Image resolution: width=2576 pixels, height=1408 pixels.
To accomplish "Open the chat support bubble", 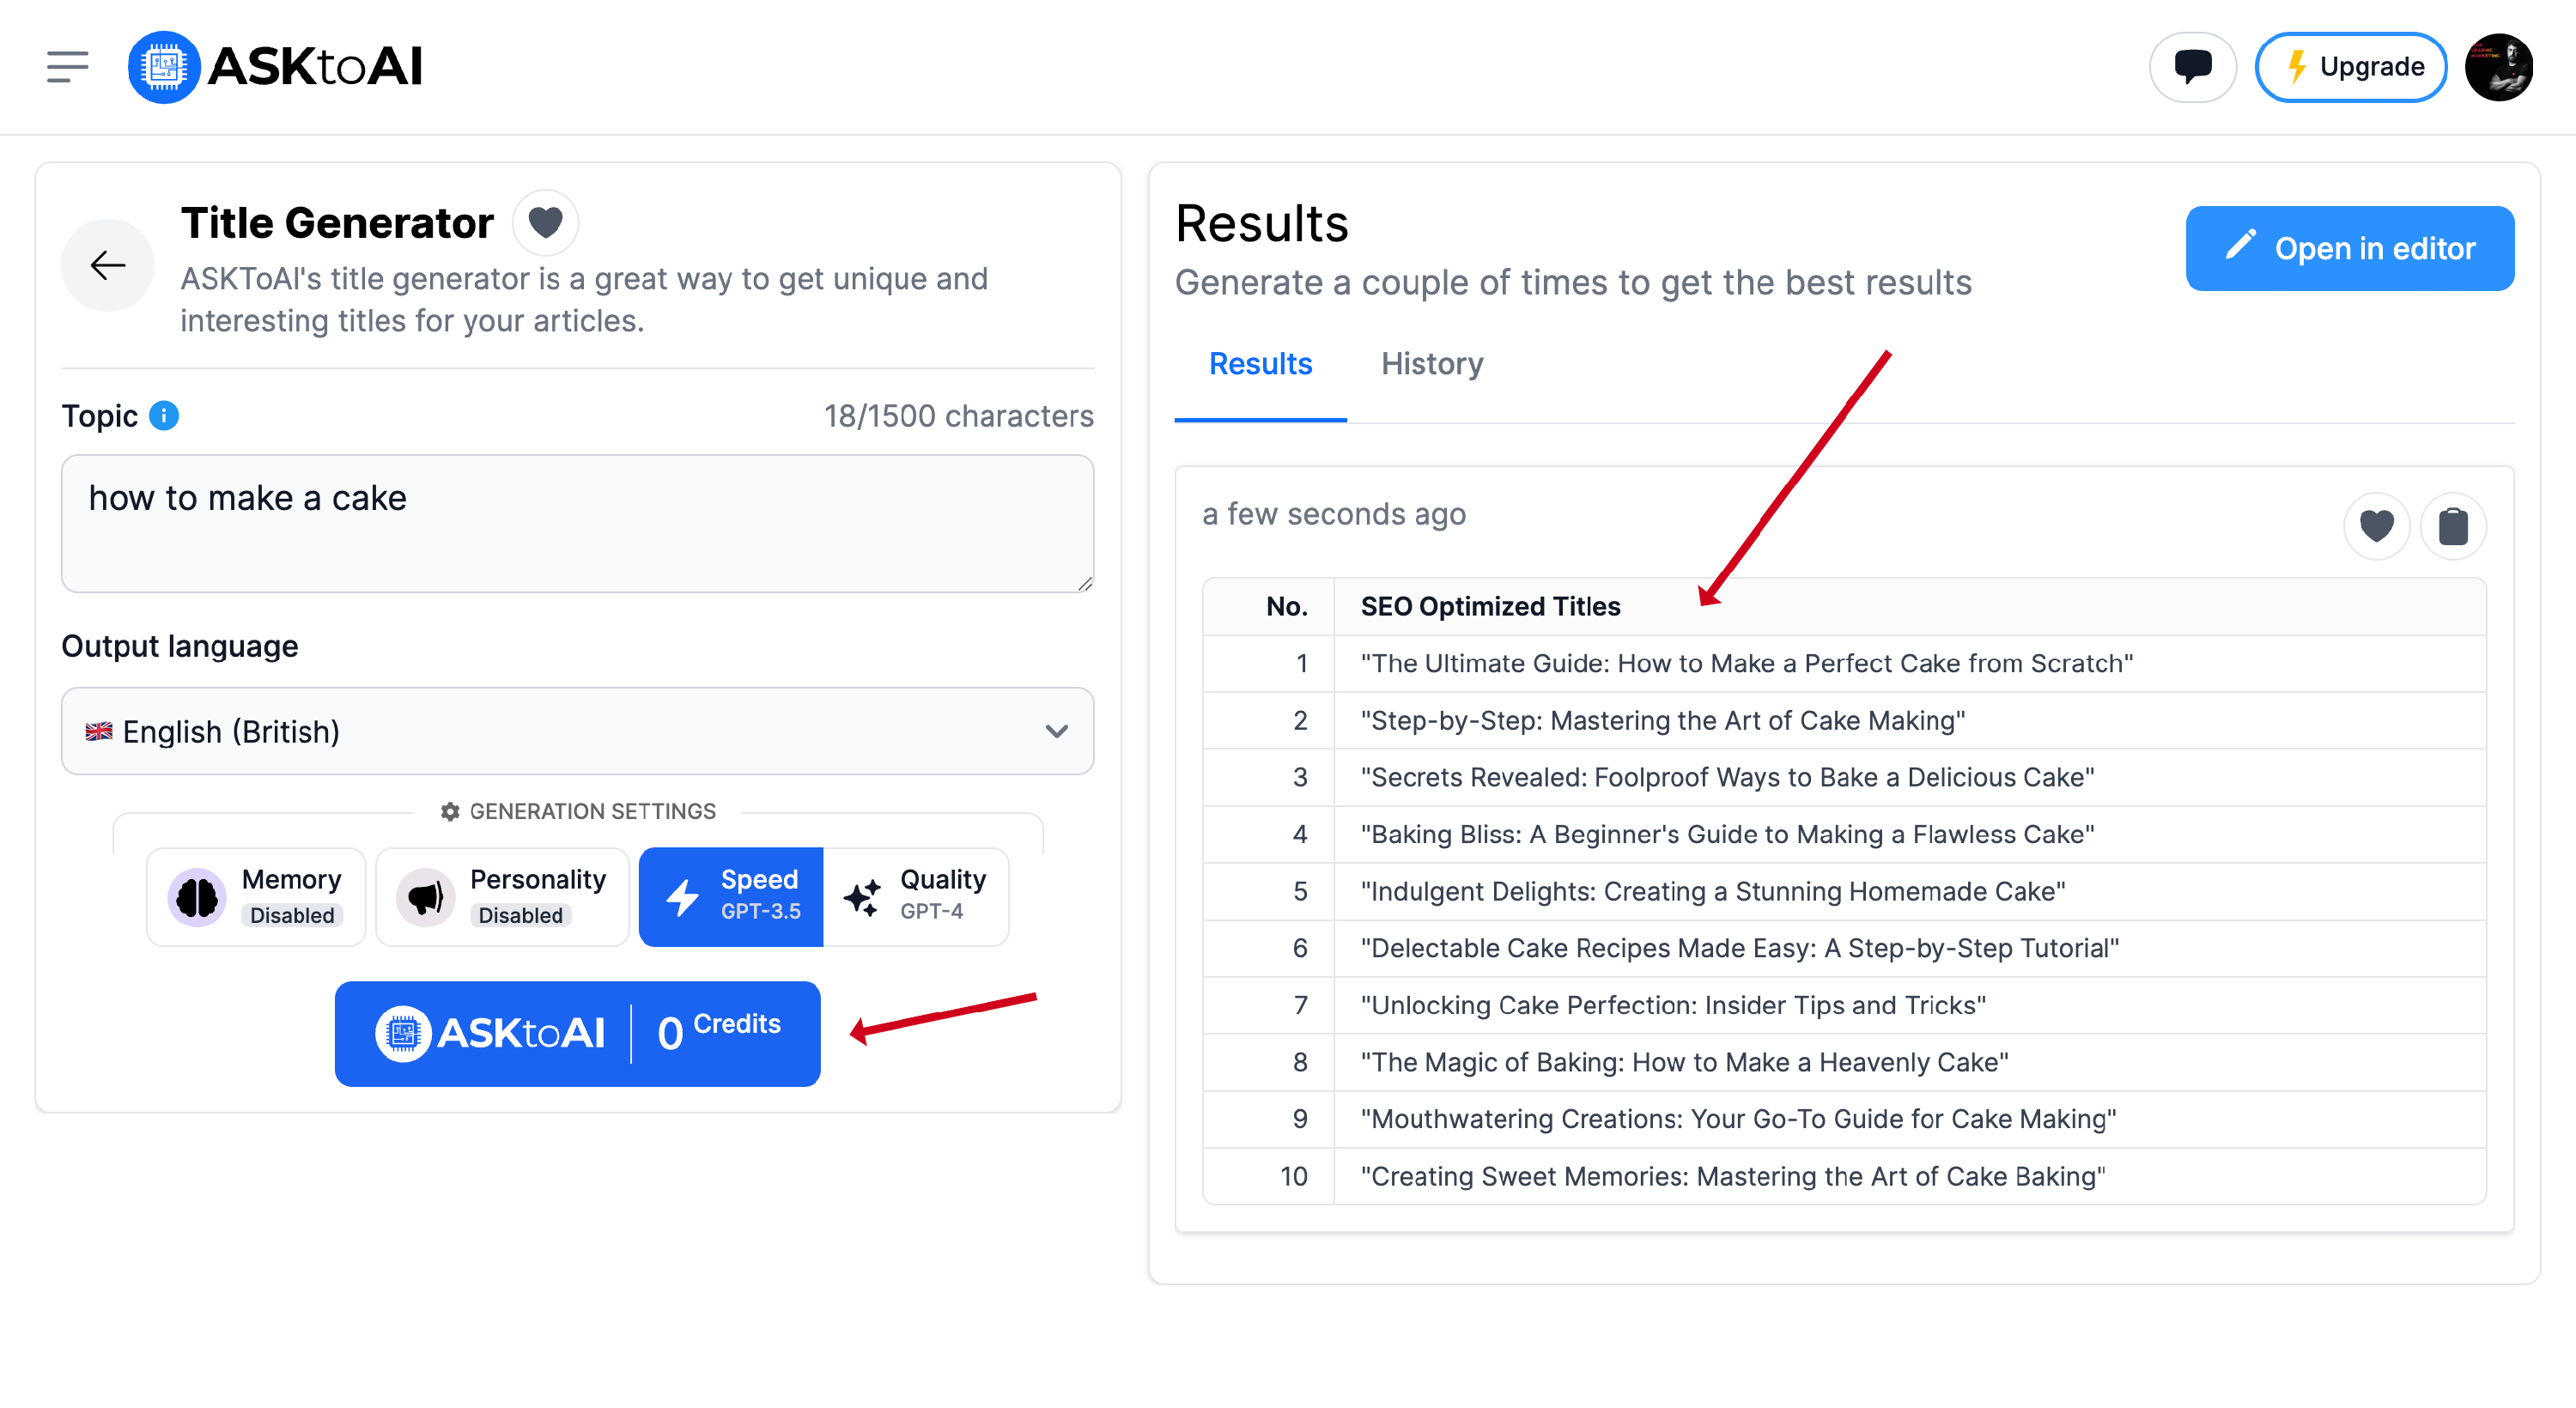I will [2192, 66].
